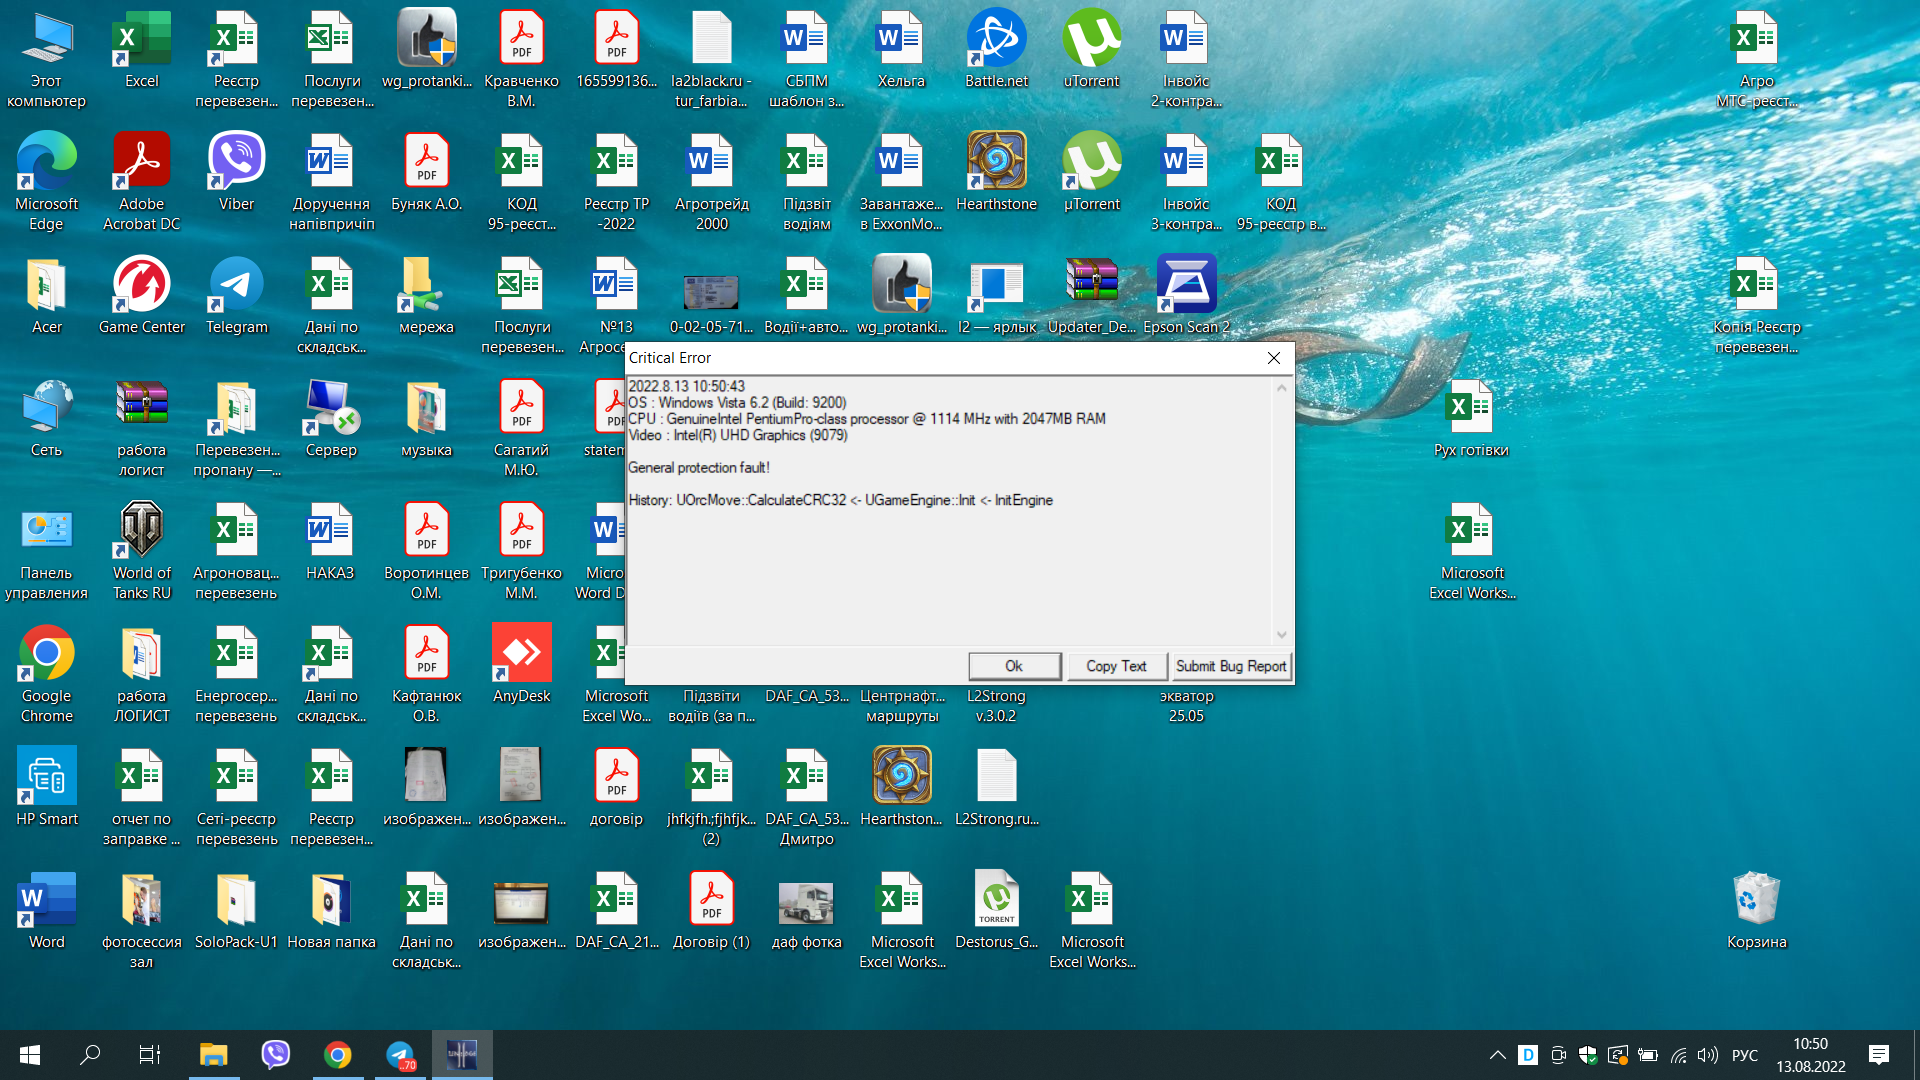
Task: Open the Hearthstone shortcut next to µTorrent
Action: pyautogui.click(x=996, y=162)
